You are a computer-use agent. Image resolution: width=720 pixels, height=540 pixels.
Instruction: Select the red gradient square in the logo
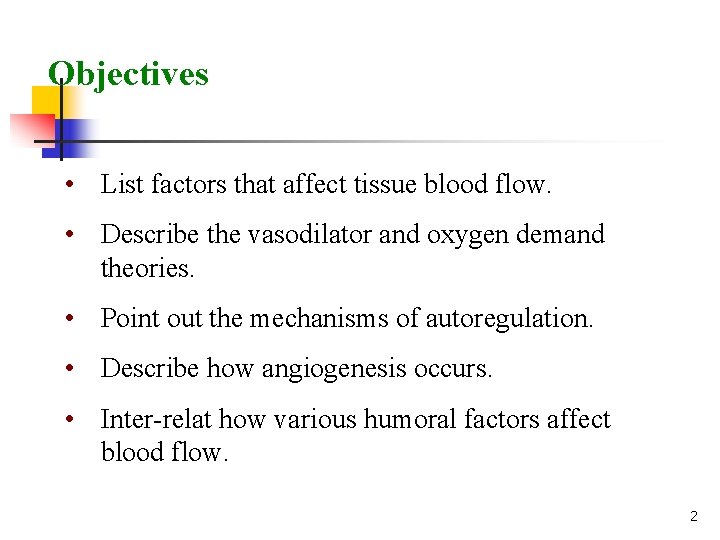tap(33, 131)
